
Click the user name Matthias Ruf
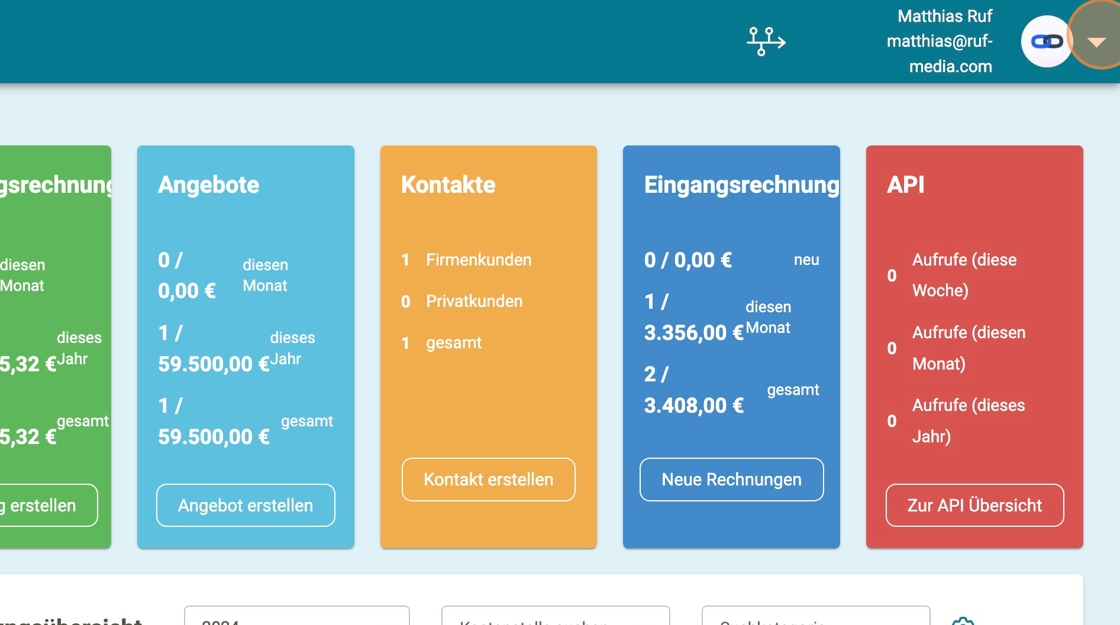(x=944, y=16)
